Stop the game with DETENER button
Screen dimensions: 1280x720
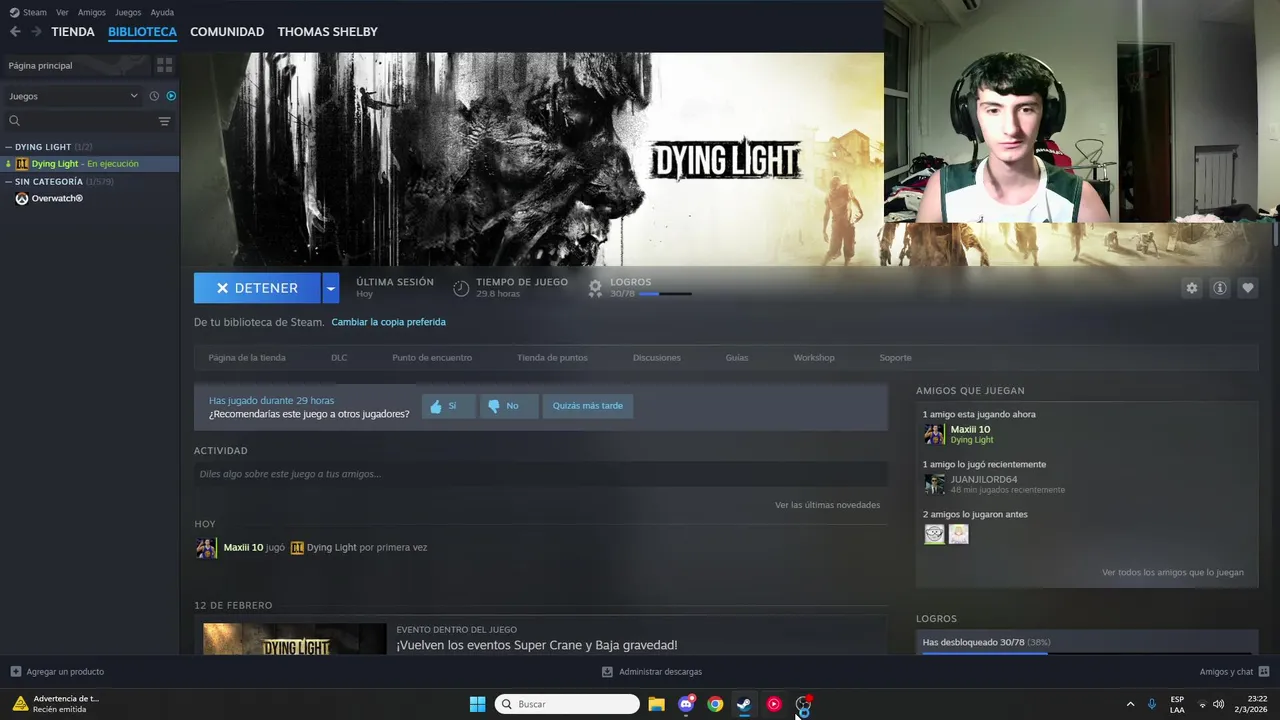[x=257, y=288]
